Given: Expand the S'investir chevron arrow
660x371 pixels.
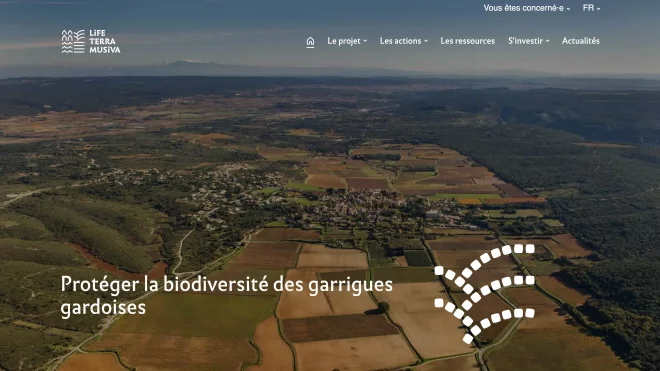Looking at the screenshot, I should coord(548,41).
